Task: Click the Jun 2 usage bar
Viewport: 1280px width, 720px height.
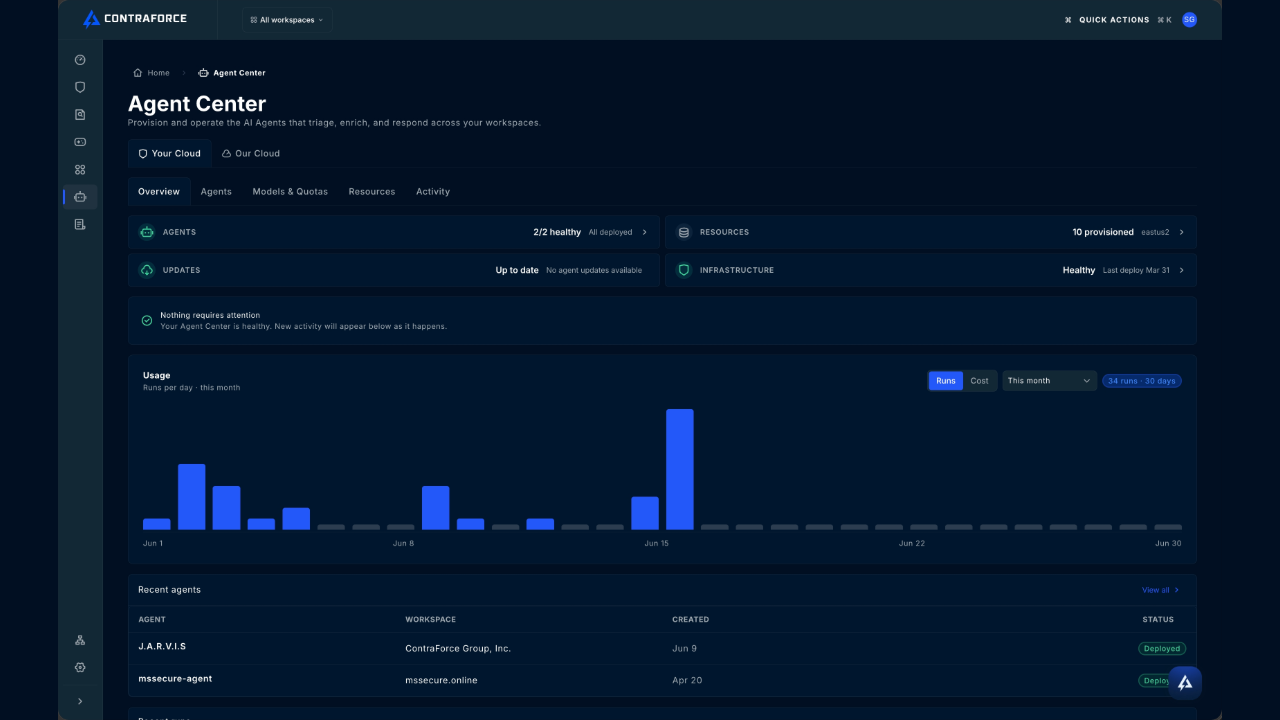Action: click(192, 497)
